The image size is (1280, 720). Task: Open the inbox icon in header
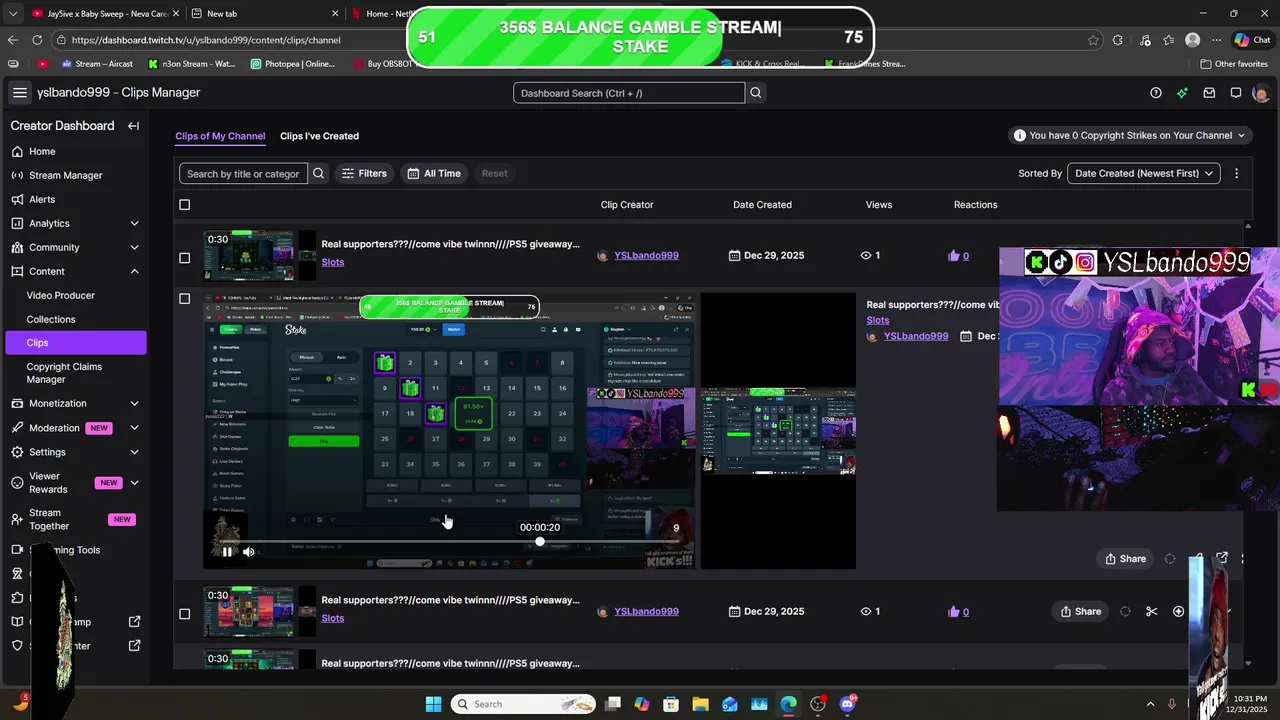point(1209,93)
